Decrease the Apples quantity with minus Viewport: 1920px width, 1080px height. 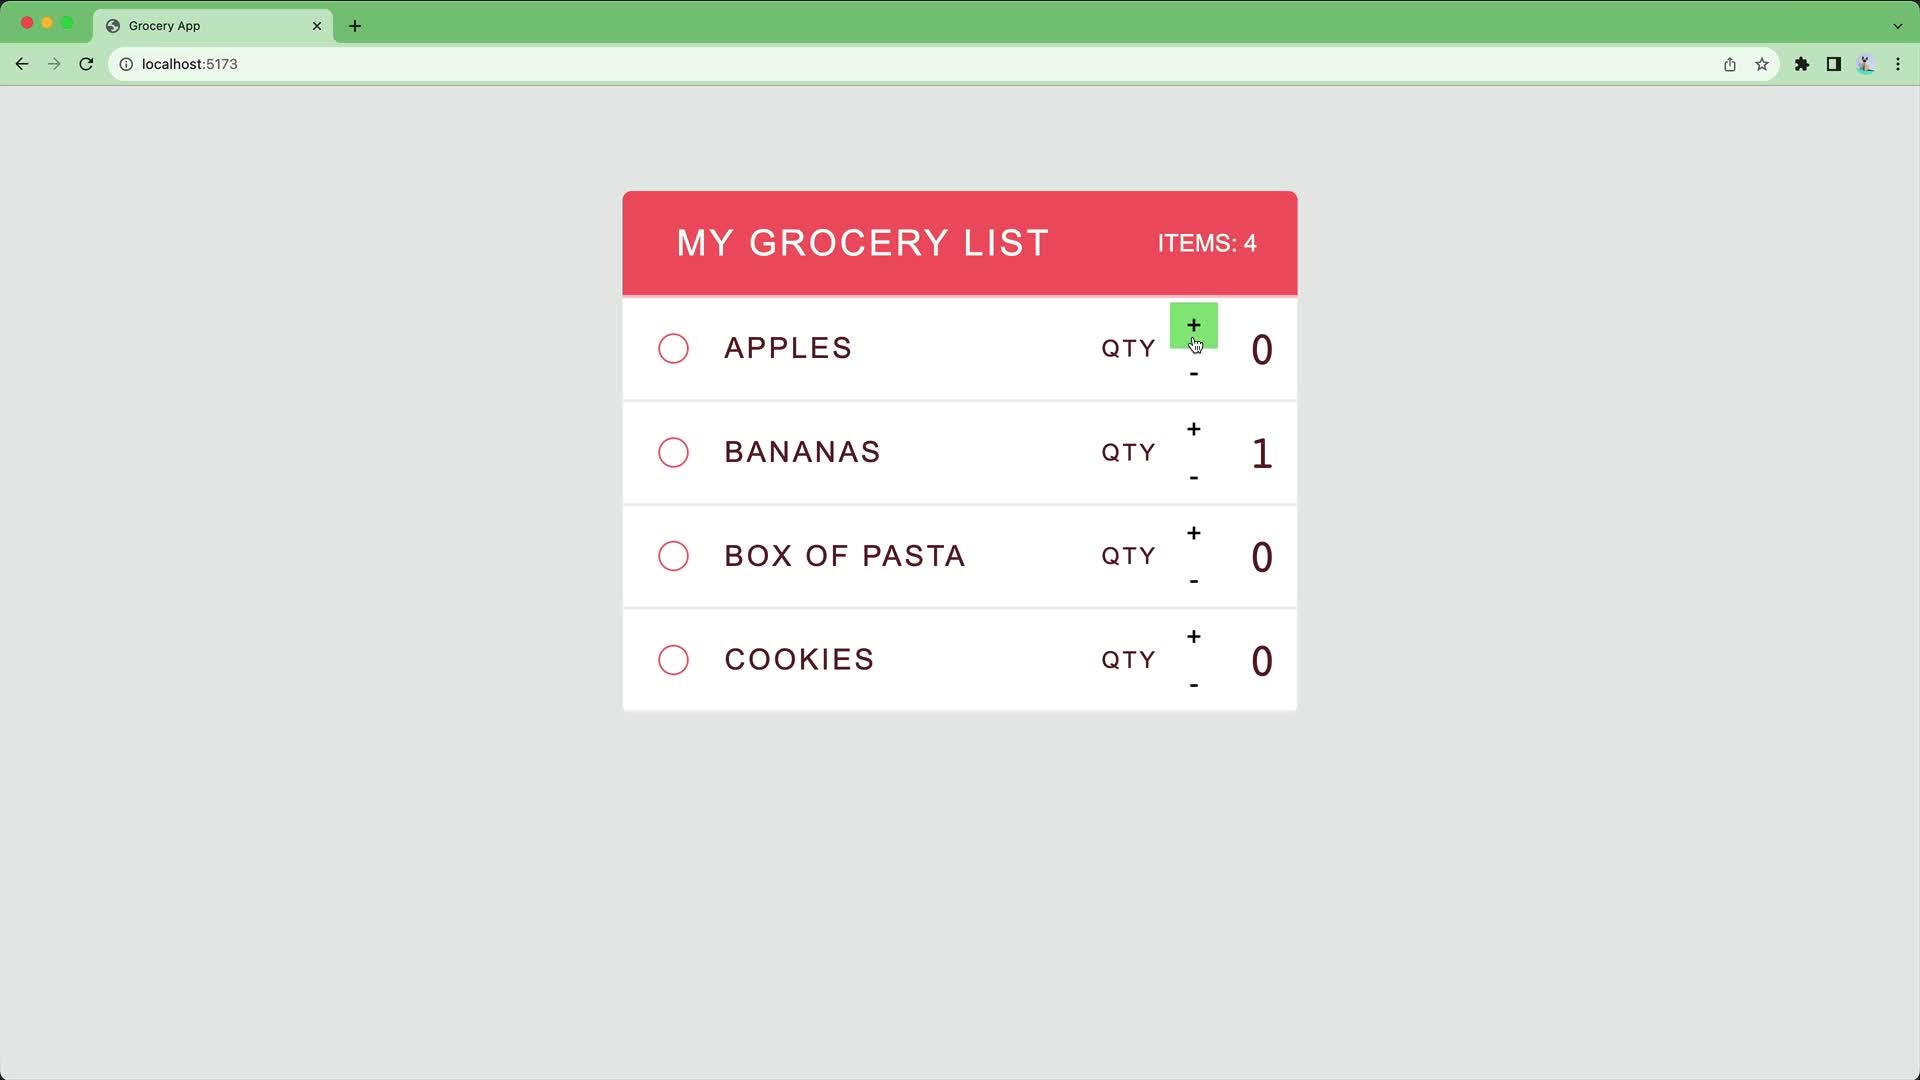click(x=1193, y=374)
